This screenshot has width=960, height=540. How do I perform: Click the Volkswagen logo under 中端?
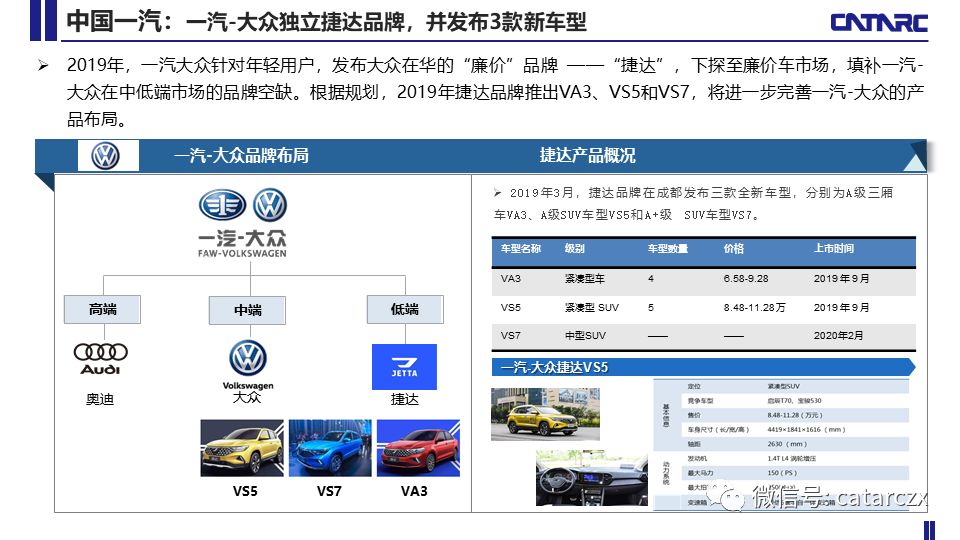point(248,358)
